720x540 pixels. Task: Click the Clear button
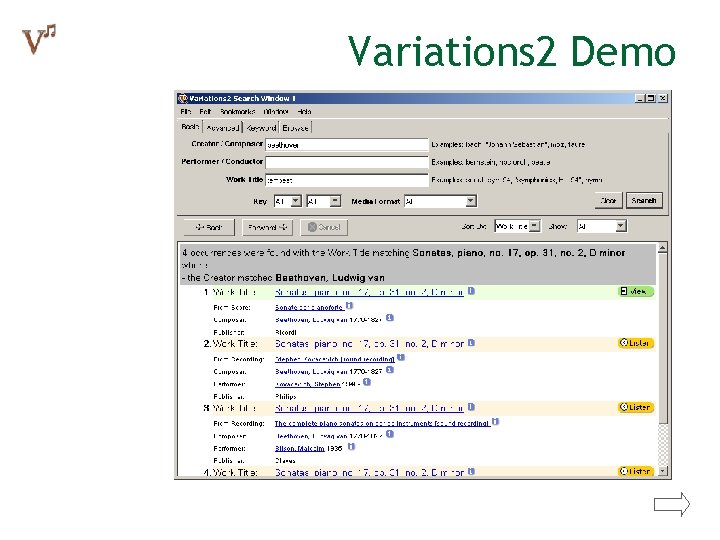[608, 201]
